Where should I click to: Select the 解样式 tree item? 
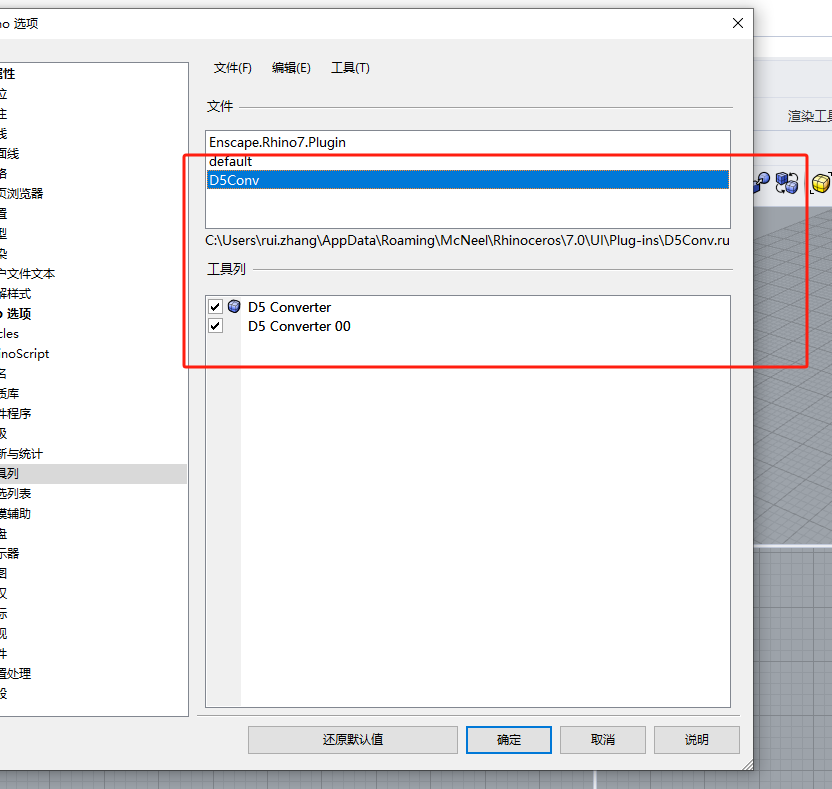point(15,293)
